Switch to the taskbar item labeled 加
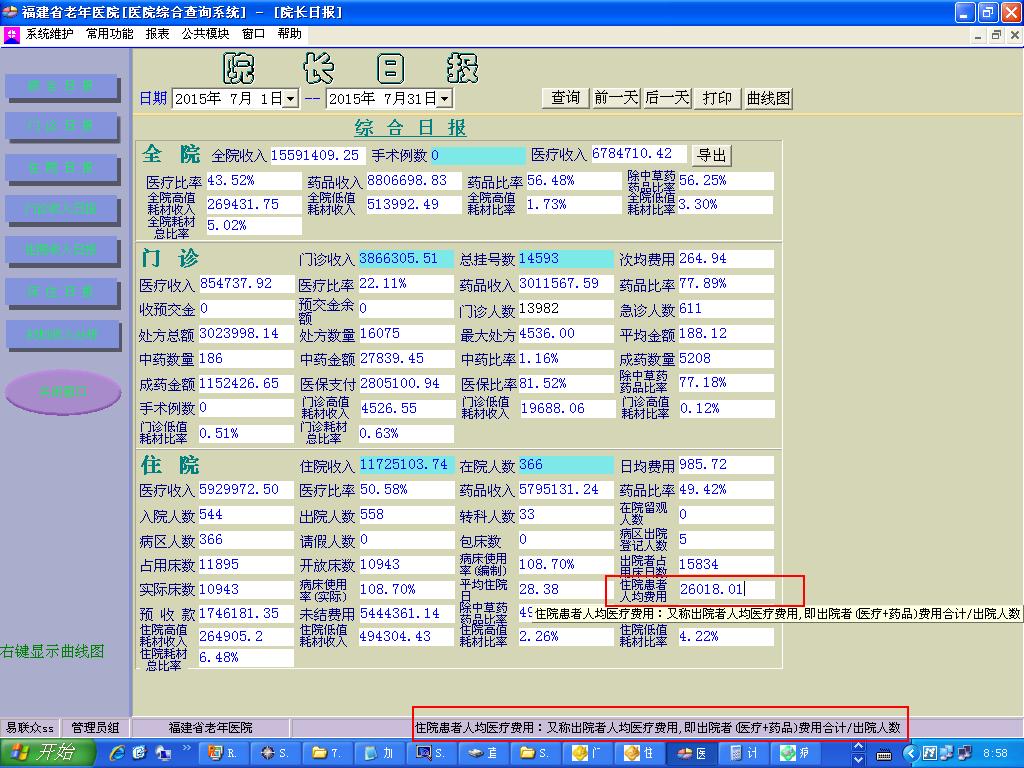This screenshot has height=768, width=1024. (379, 753)
